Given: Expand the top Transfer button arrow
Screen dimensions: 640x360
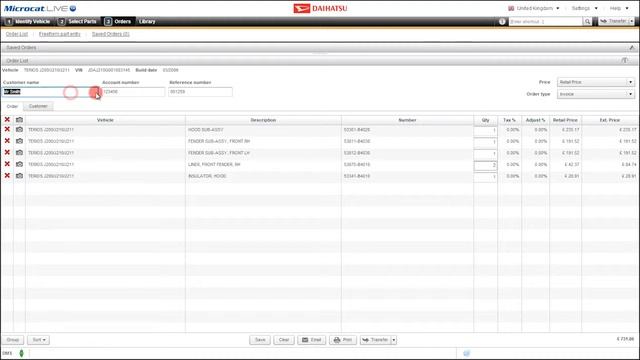Looking at the screenshot, I should (631, 21).
